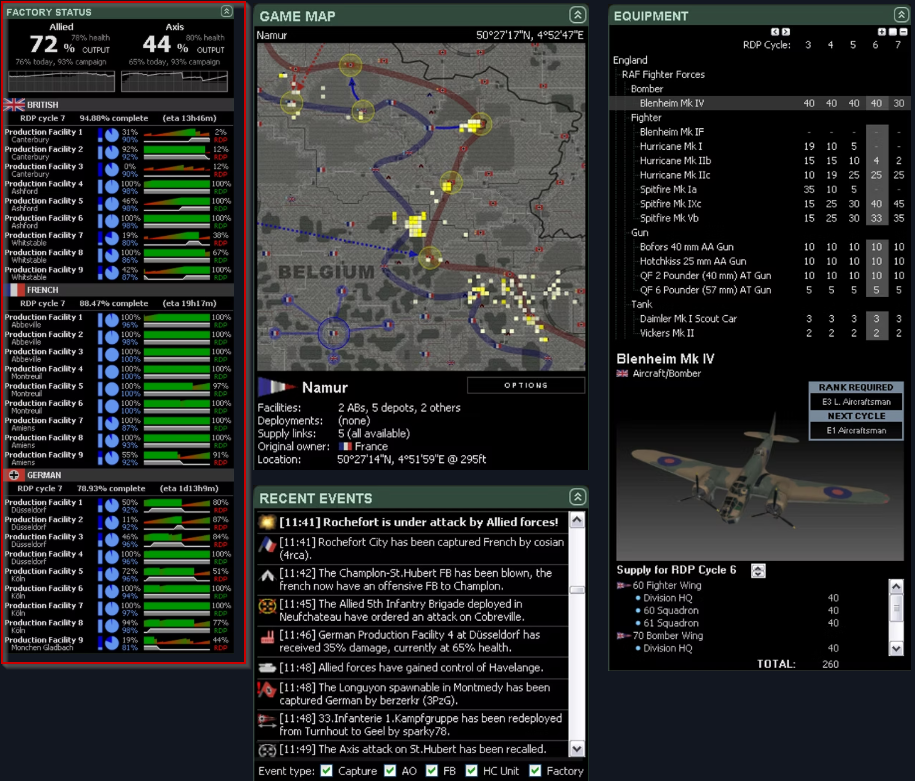
Task: Open the map OPTIONS button
Action: (526, 385)
